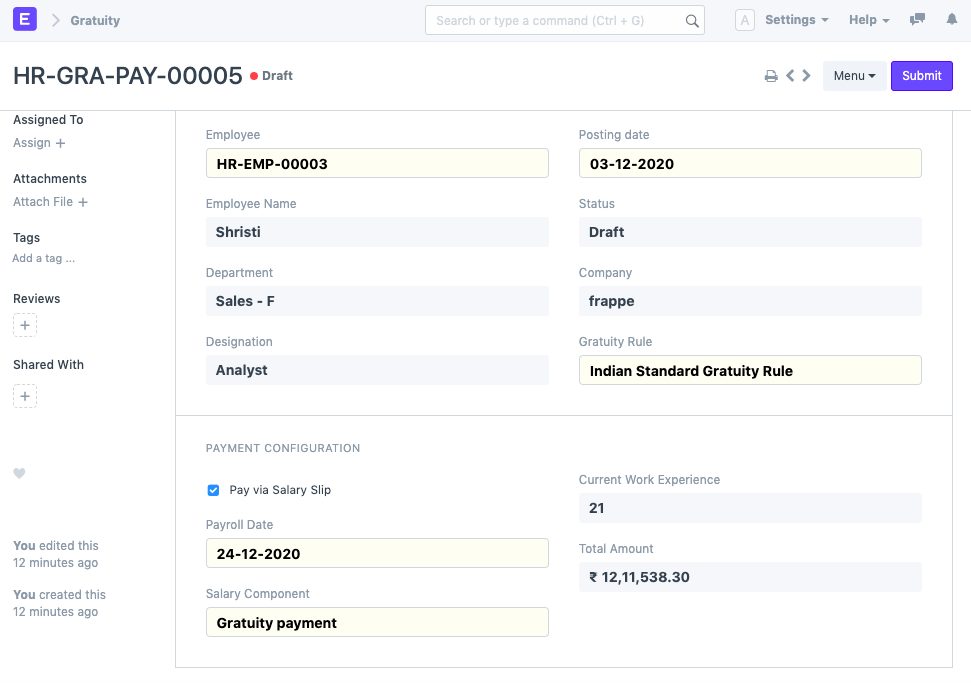Open the chat messages icon
Viewport: 971px width, 683px height.
pyautogui.click(x=917, y=20)
